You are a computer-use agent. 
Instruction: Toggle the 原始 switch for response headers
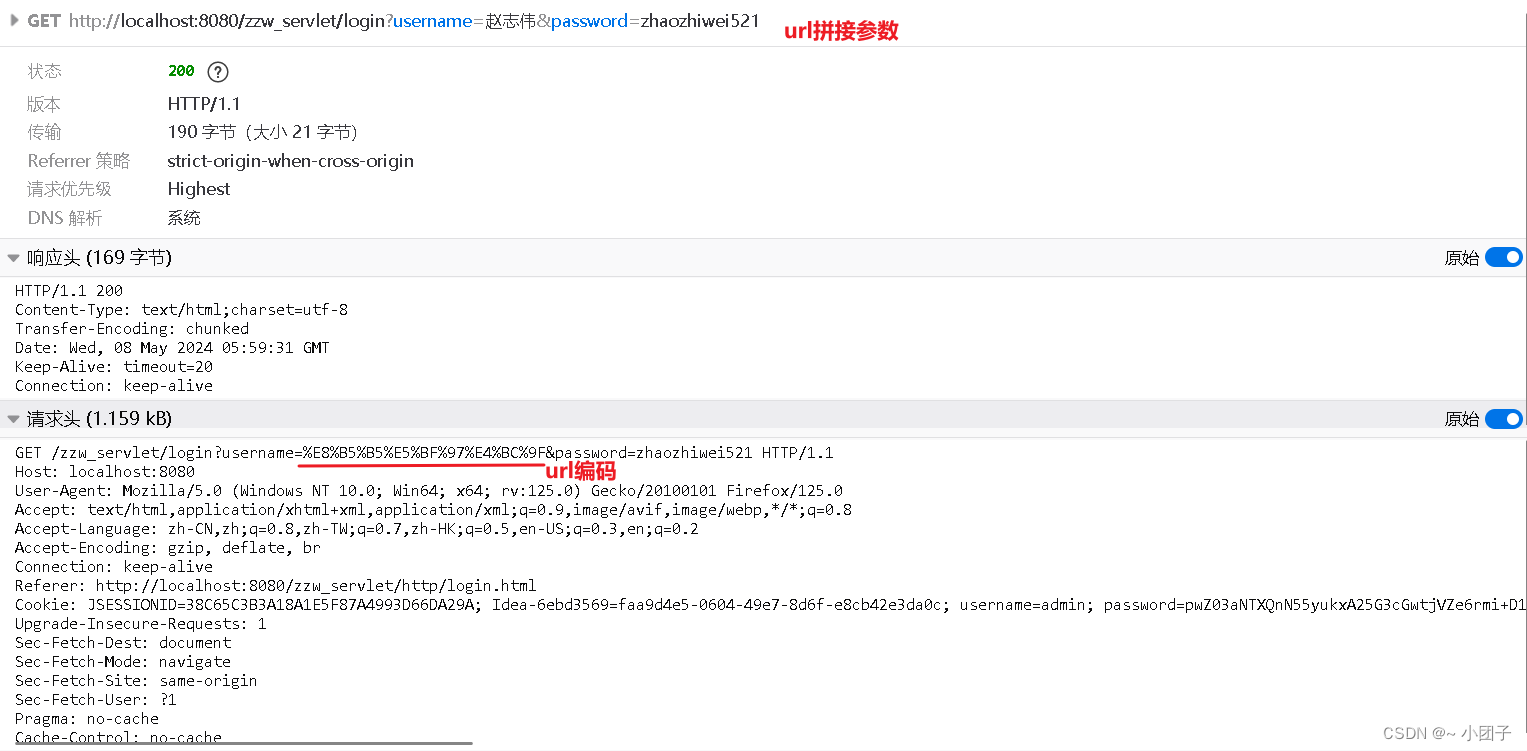1503,258
